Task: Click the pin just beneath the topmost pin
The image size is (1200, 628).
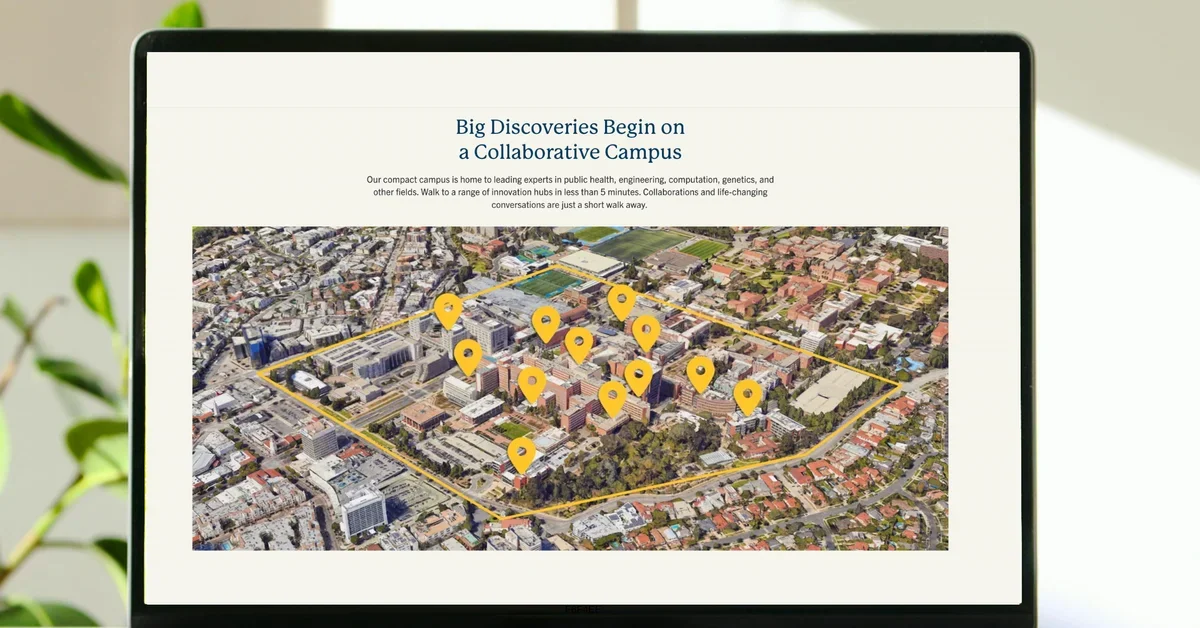Action: point(646,332)
